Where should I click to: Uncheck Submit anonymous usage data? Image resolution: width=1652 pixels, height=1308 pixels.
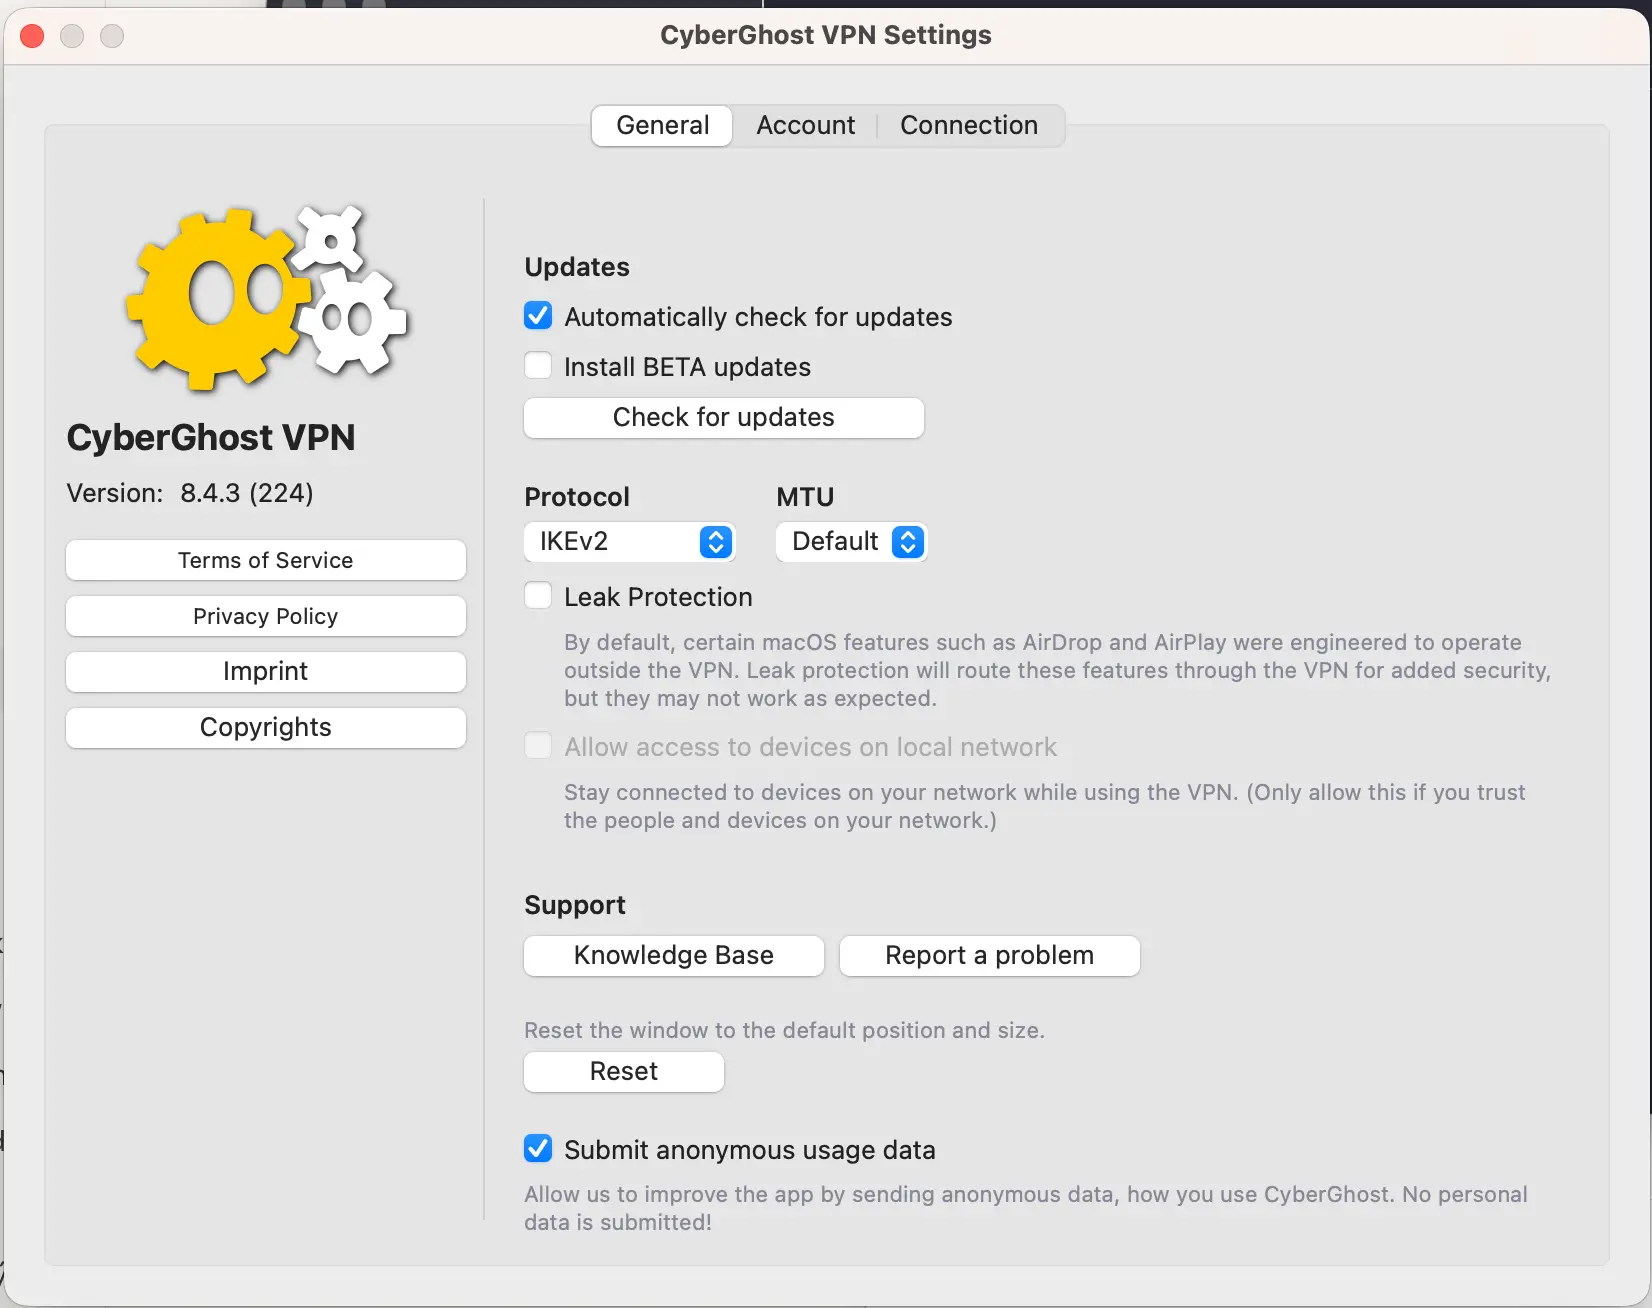(538, 1148)
